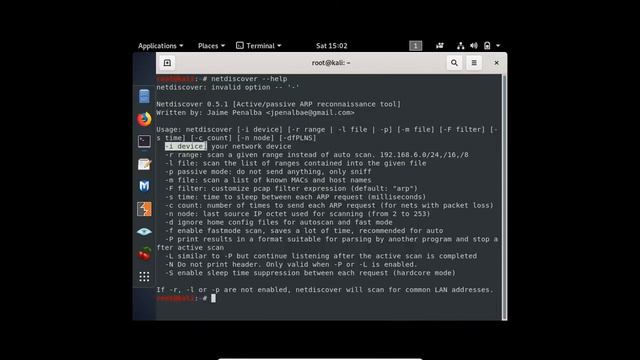
Task: Close the terminal window
Action: 496,63
